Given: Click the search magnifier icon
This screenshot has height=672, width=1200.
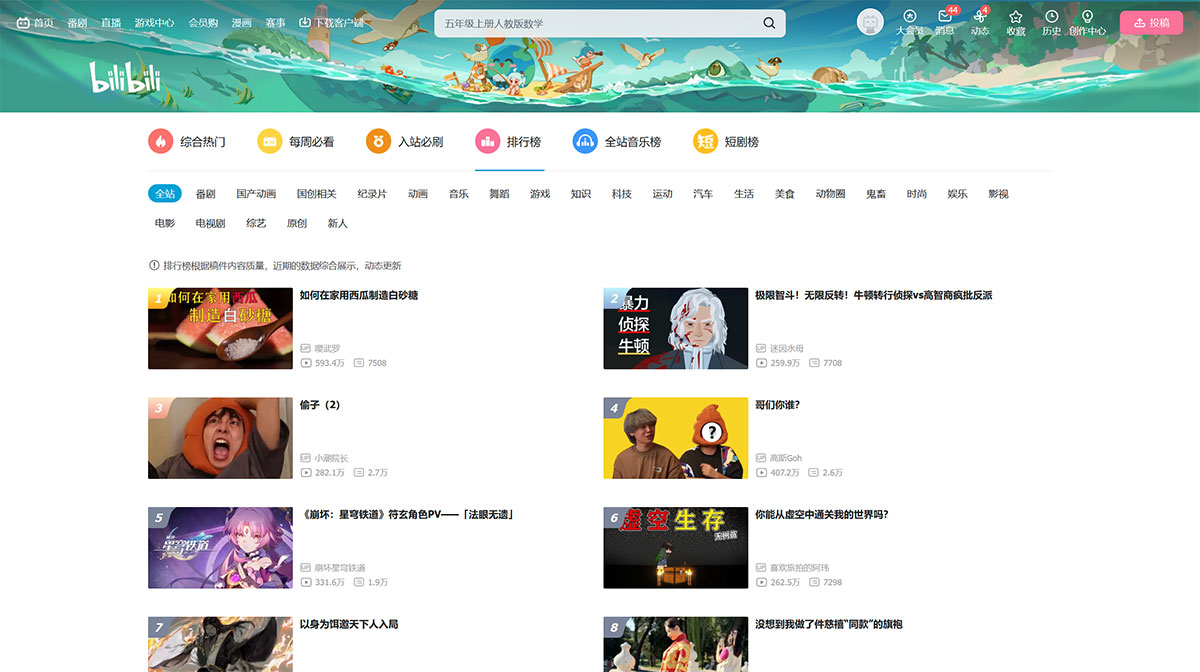Looking at the screenshot, I should tap(768, 22).
